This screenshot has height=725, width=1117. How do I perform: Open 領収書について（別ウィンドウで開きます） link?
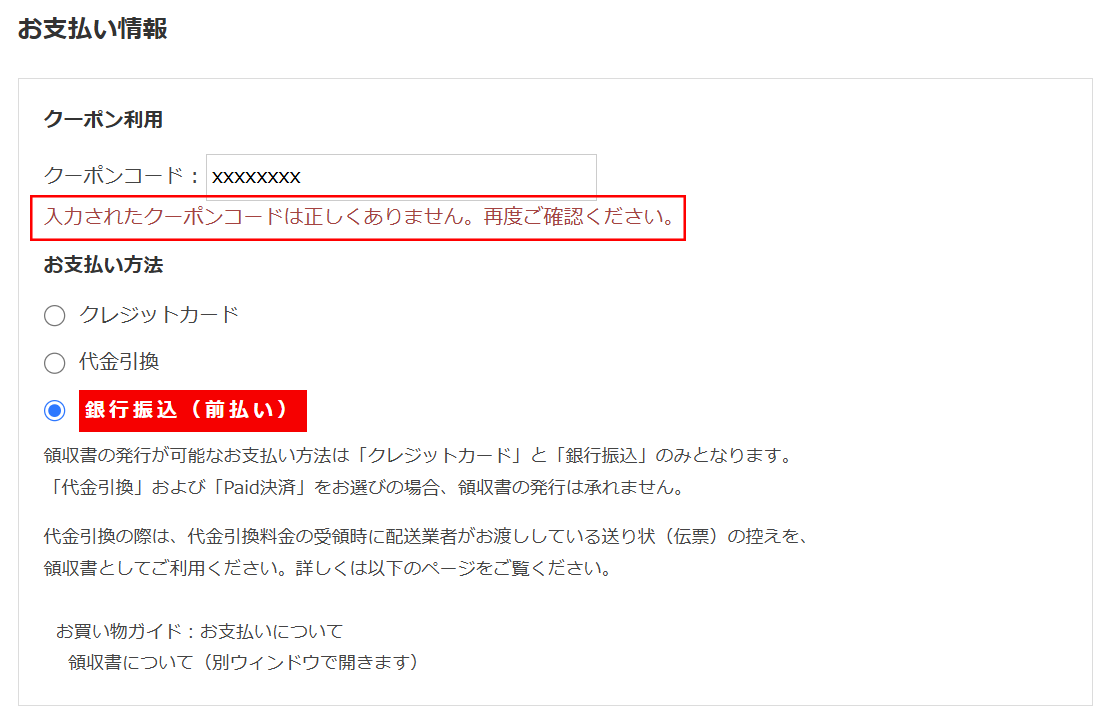pyautogui.click(x=243, y=662)
